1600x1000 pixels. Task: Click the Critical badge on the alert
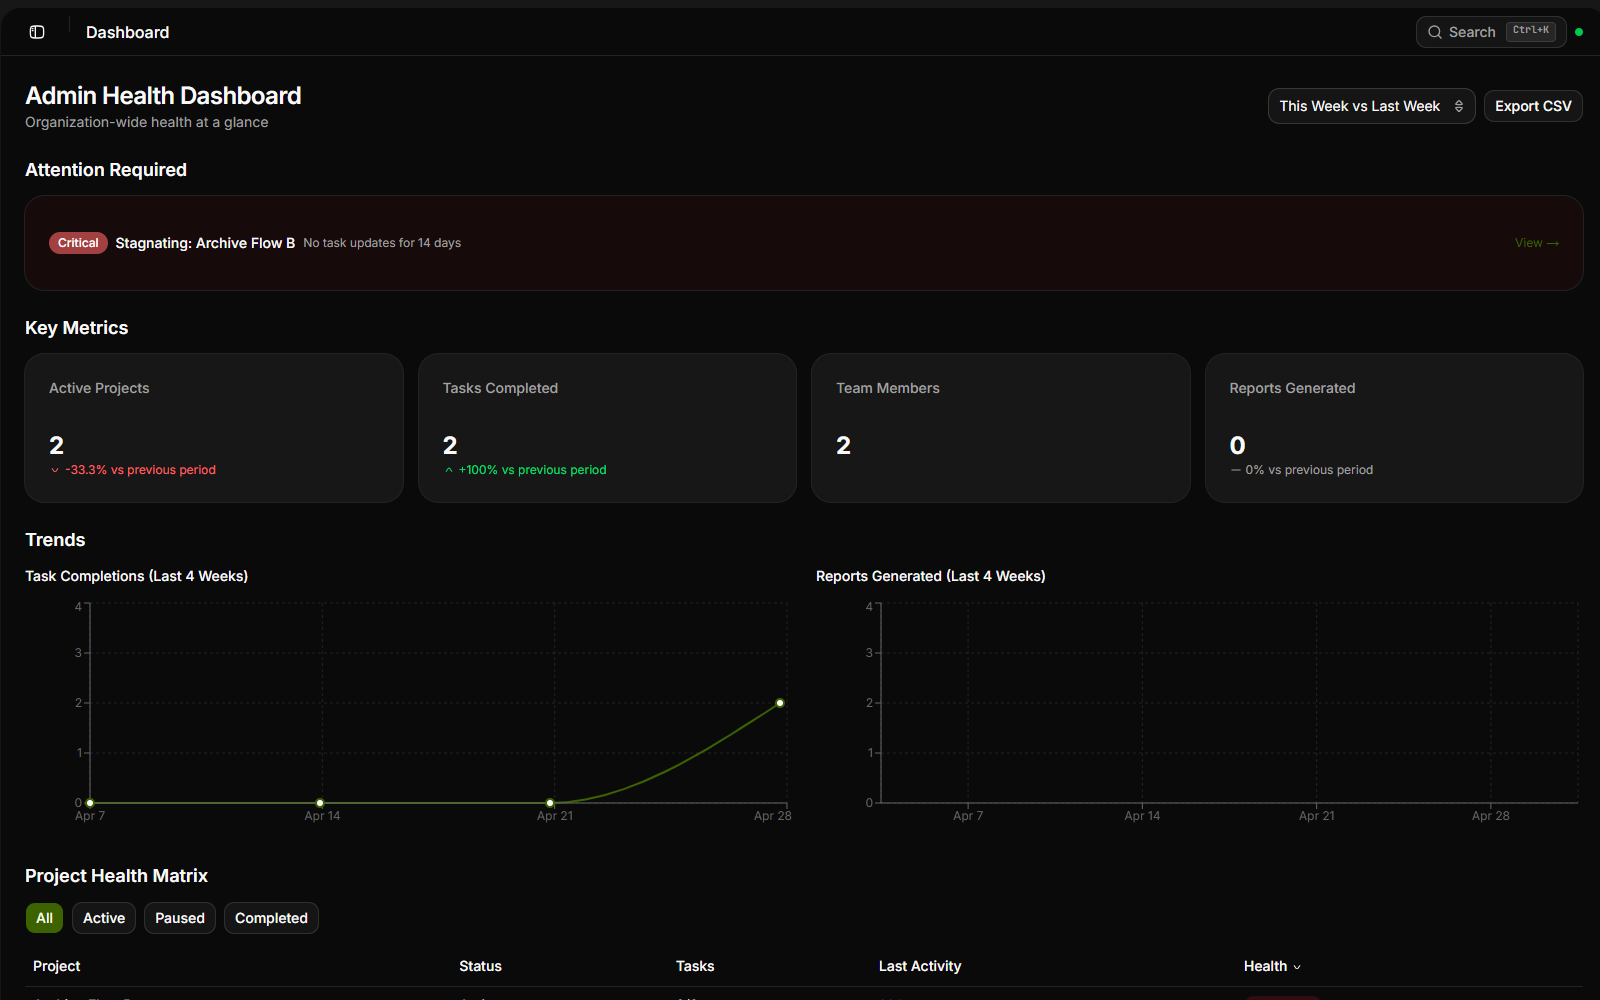(78, 243)
